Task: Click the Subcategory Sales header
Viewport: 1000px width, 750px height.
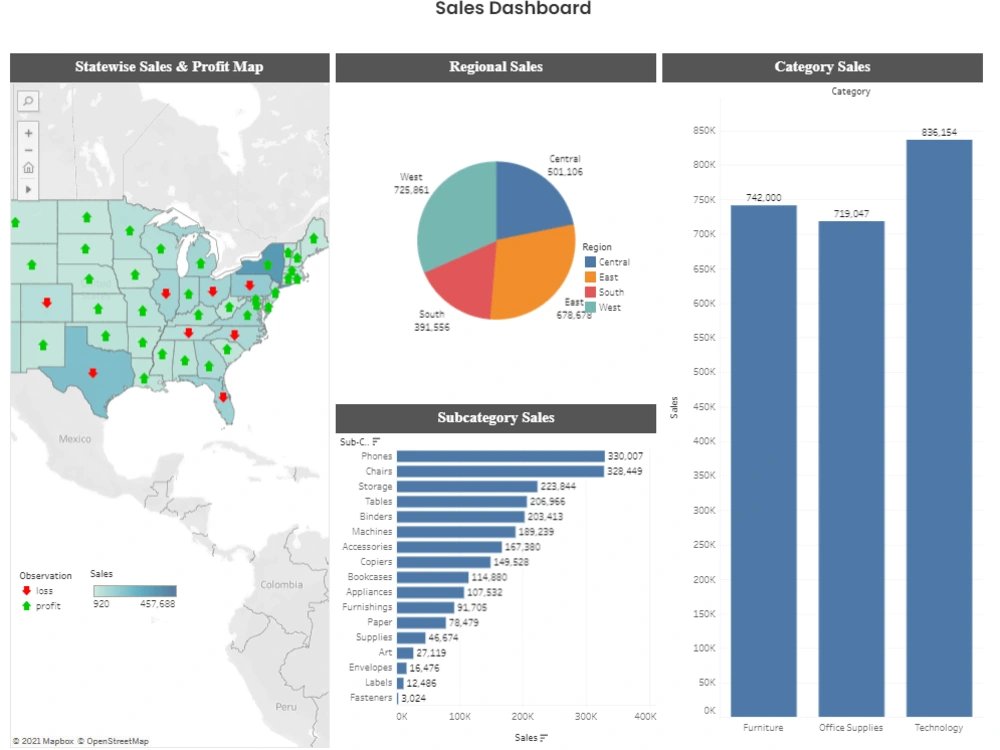Action: pyautogui.click(x=495, y=418)
